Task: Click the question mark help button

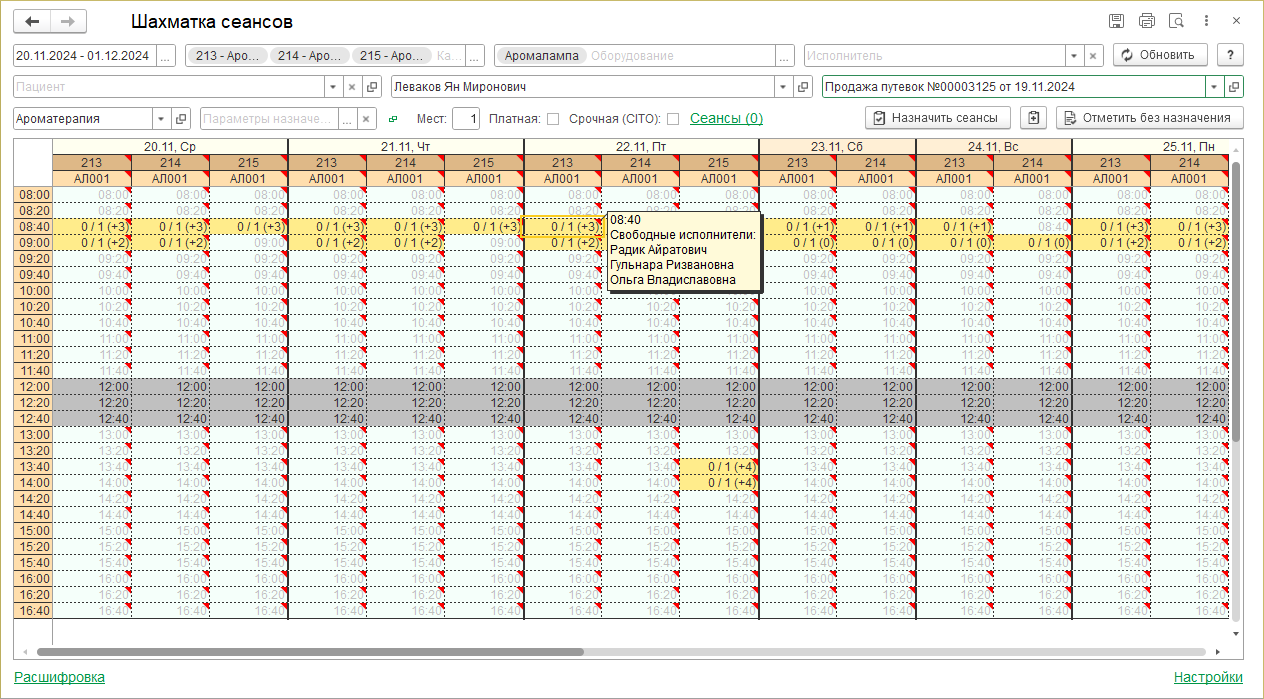Action: (1230, 55)
